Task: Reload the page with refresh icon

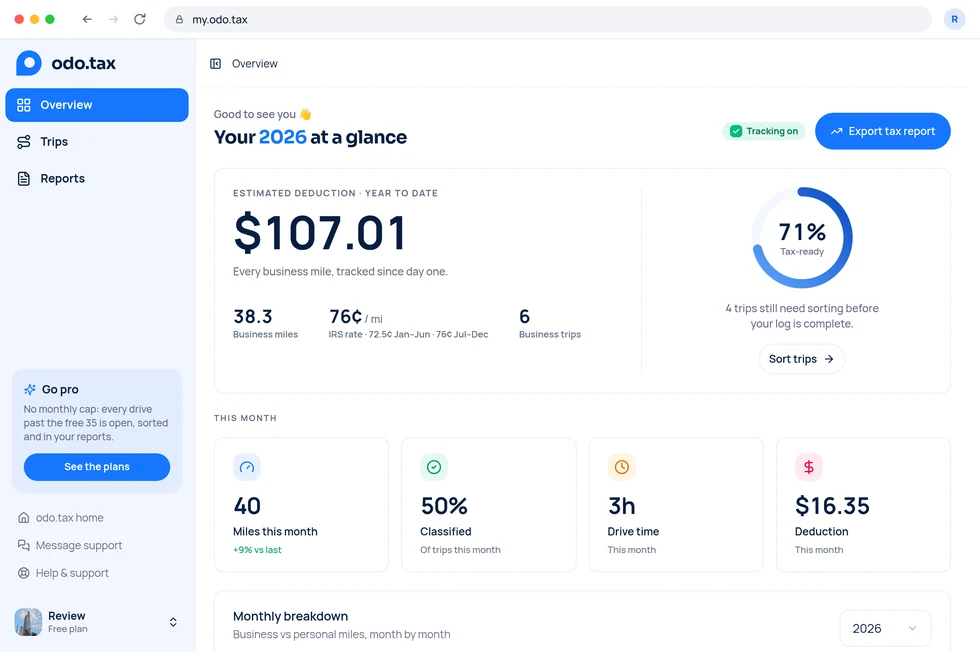Action: click(x=140, y=19)
